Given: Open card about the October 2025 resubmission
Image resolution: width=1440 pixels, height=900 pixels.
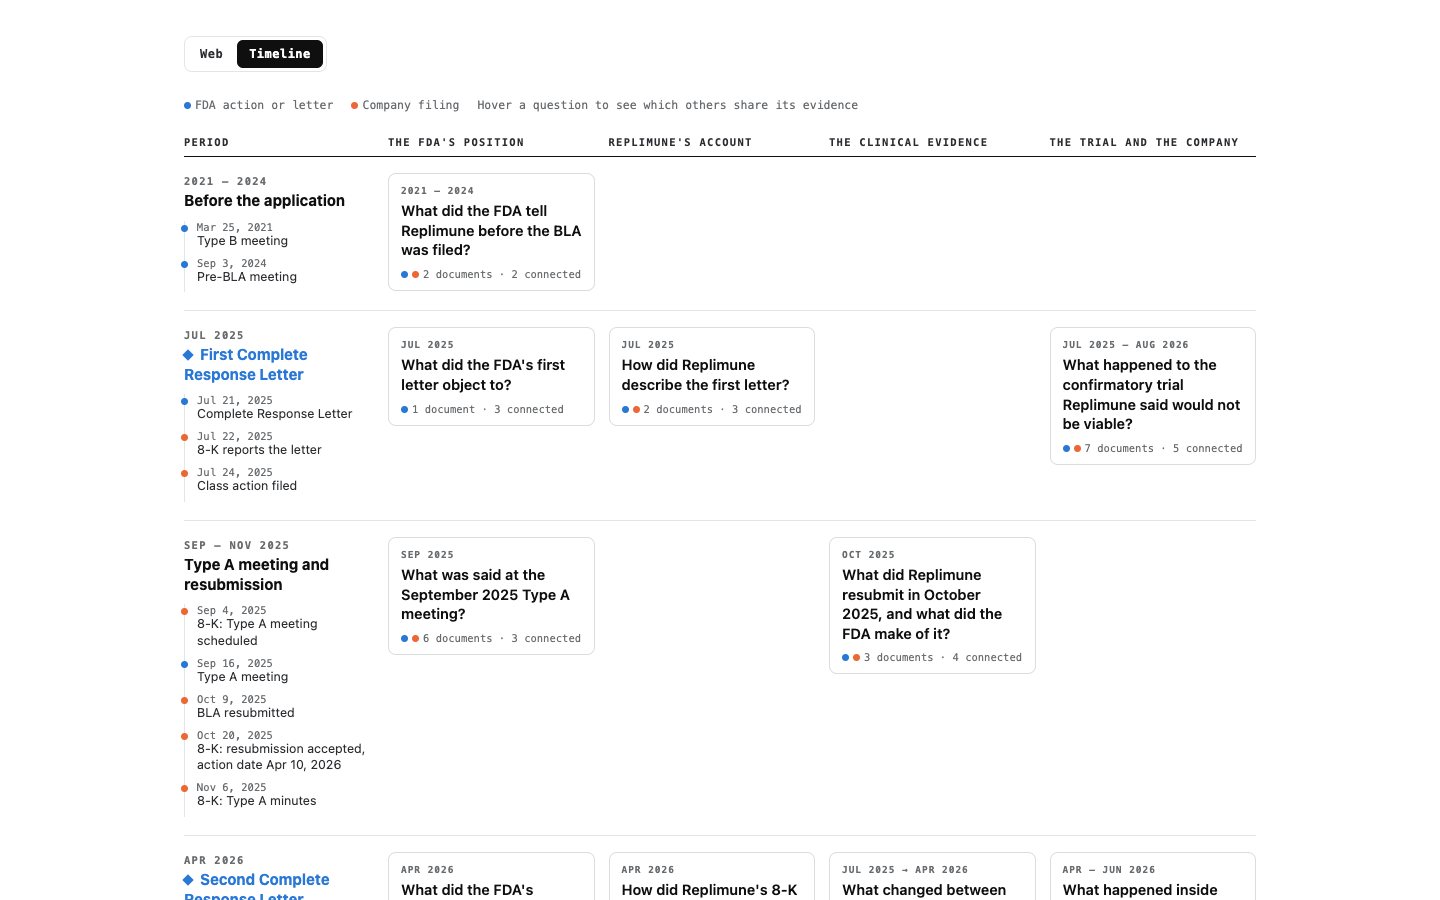Looking at the screenshot, I should click(x=932, y=606).
